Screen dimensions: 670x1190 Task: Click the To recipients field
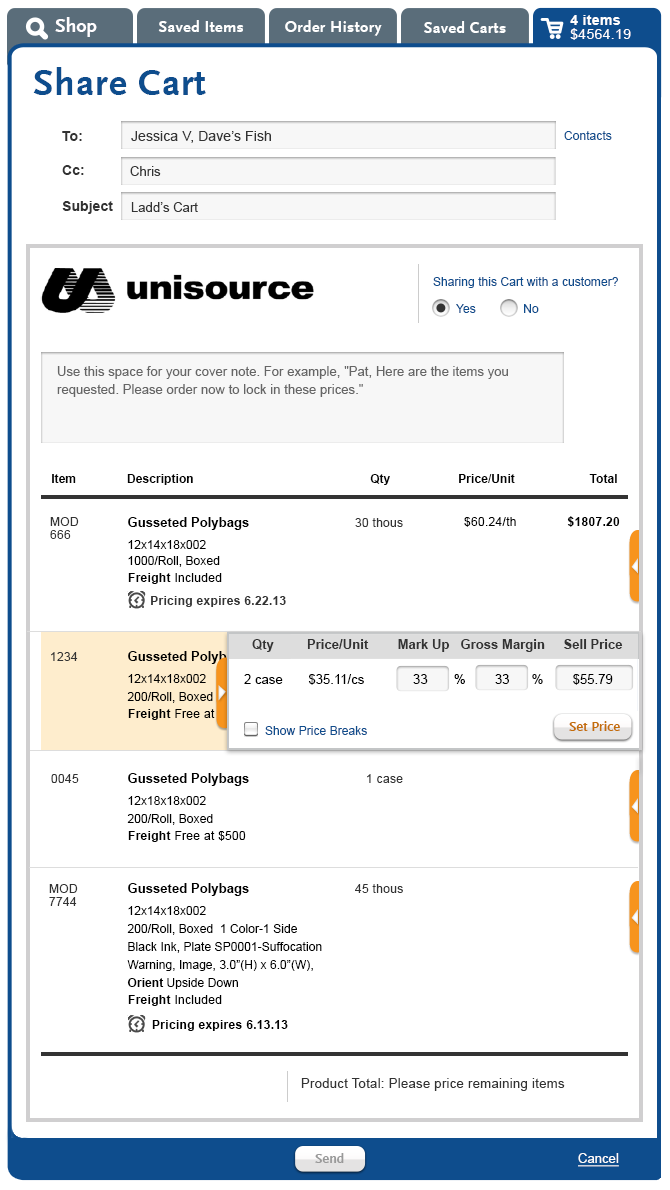[x=338, y=136]
